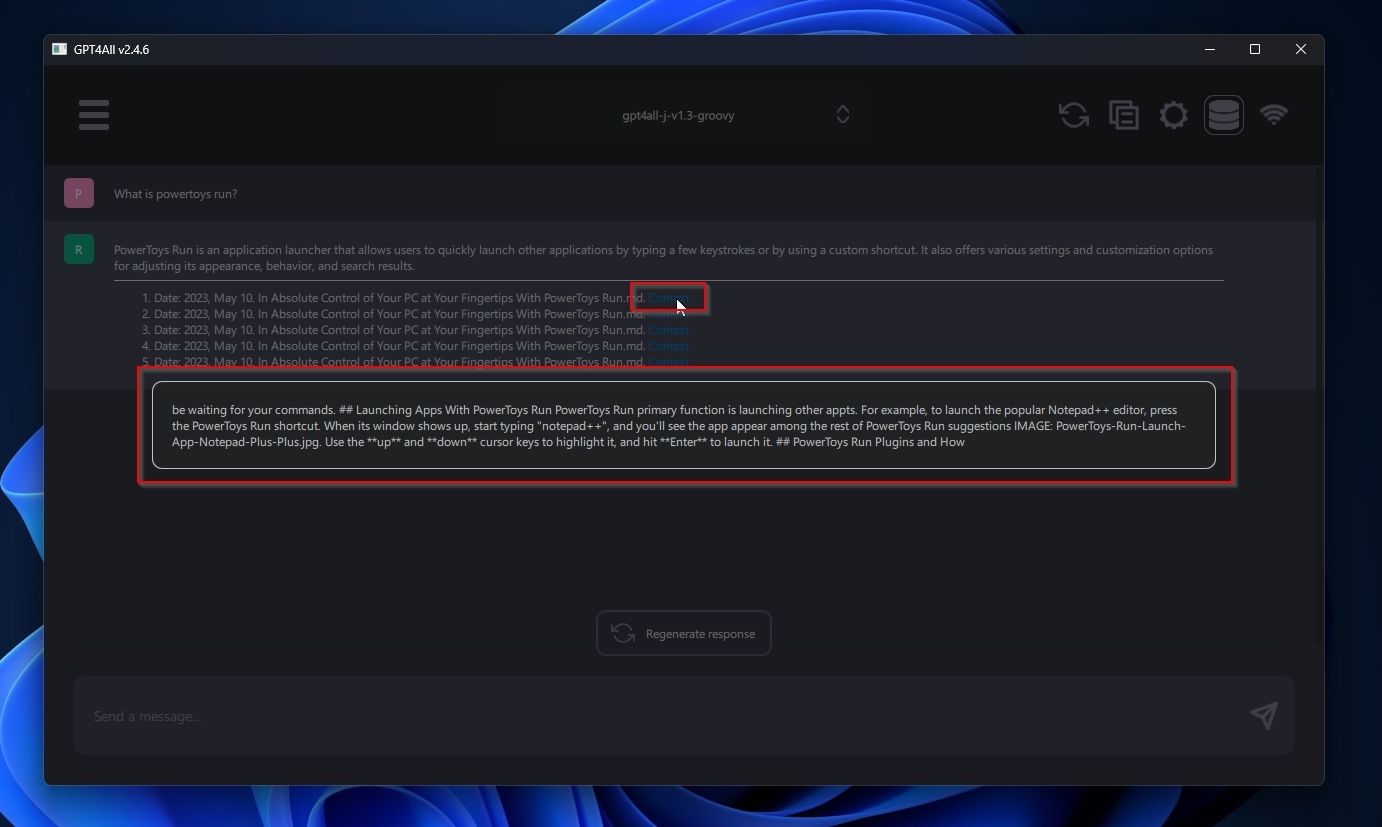Reset the chat with the circular arrow icon

point(1074,114)
